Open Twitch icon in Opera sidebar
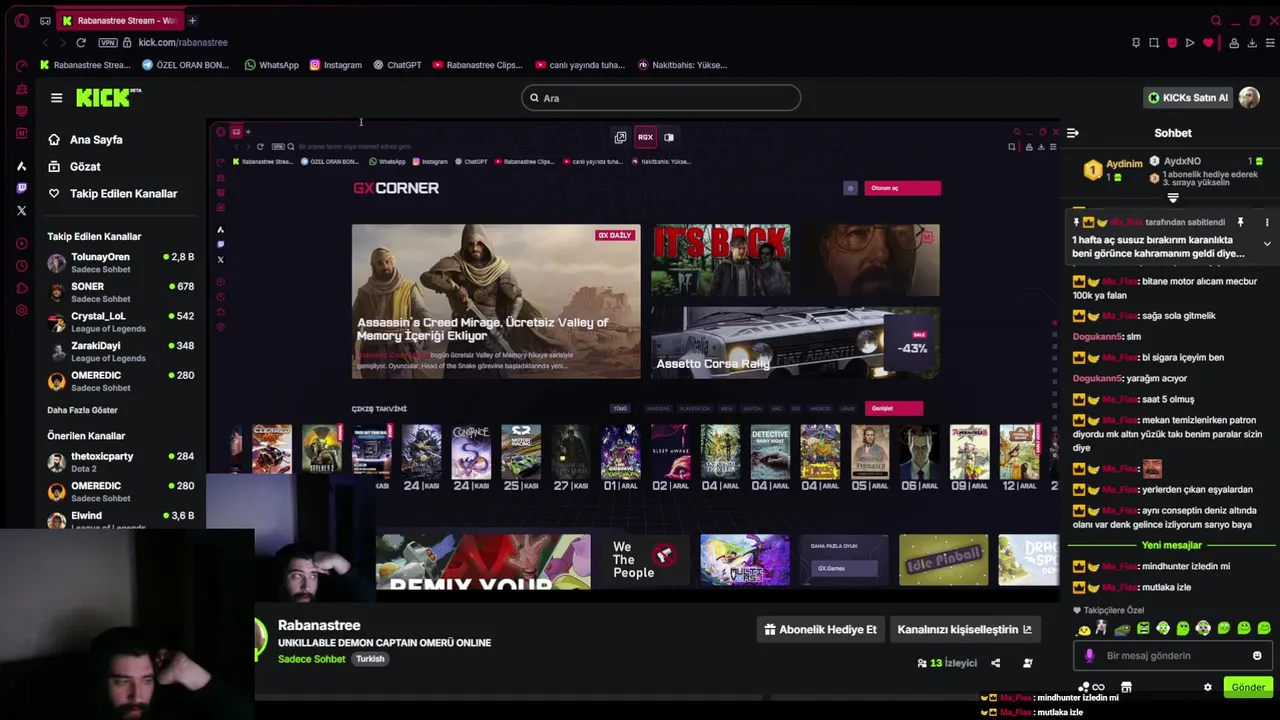The height and width of the screenshot is (720, 1280). click(x=22, y=188)
